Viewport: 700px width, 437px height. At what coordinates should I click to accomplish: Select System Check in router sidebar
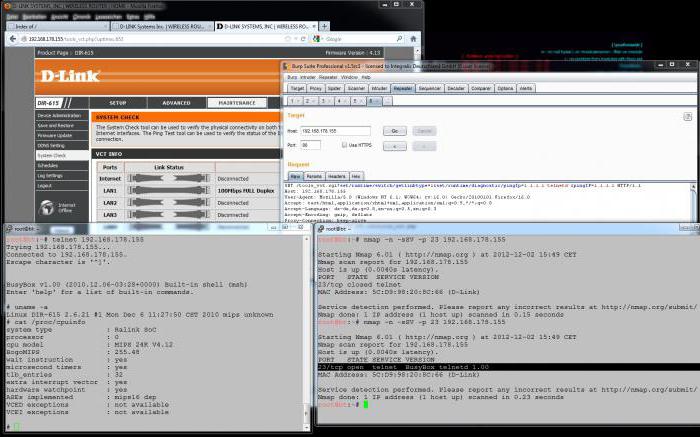click(62, 155)
